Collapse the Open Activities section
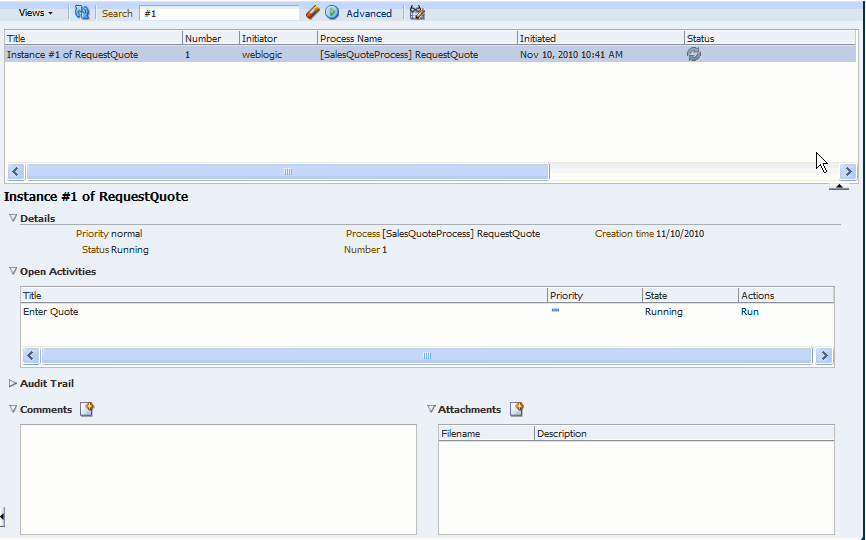The image size is (866, 540). click(x=13, y=271)
